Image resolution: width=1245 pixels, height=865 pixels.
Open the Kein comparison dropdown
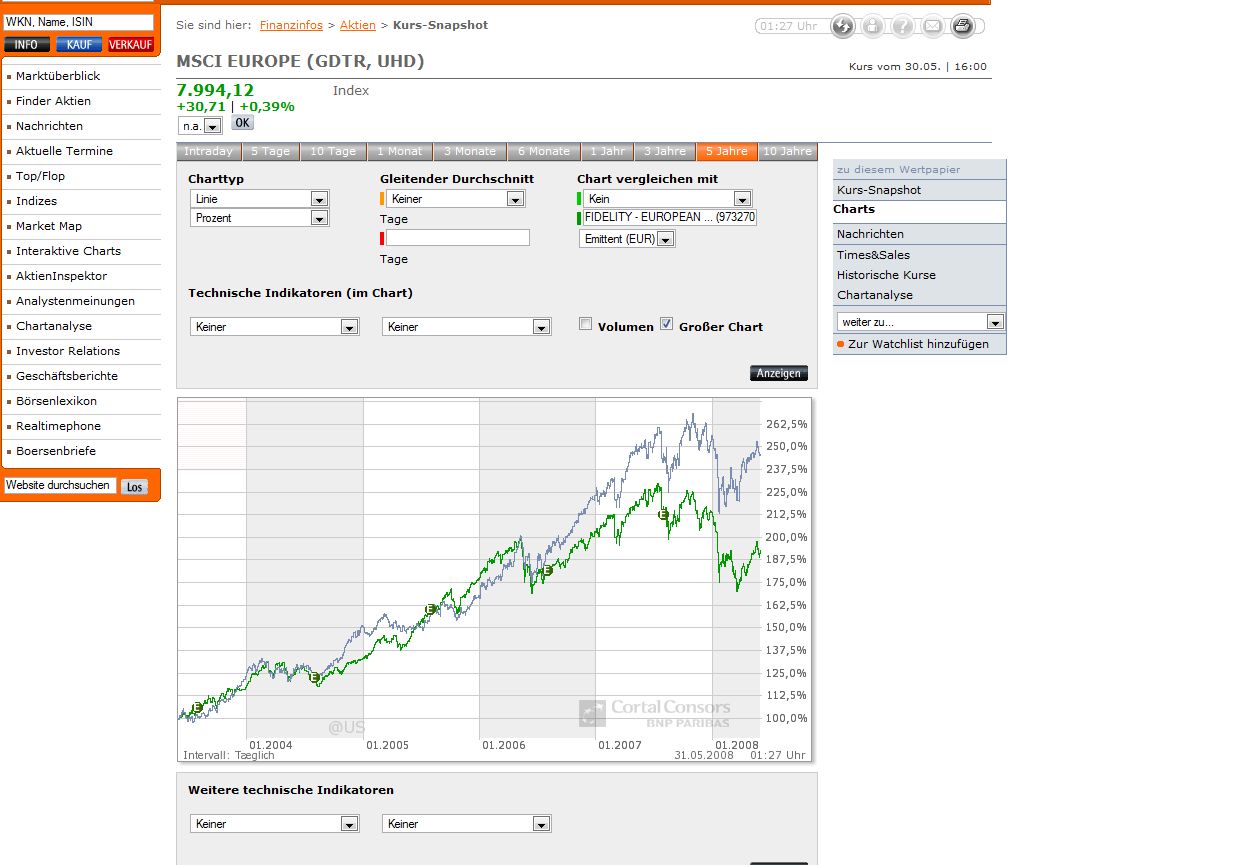click(668, 199)
